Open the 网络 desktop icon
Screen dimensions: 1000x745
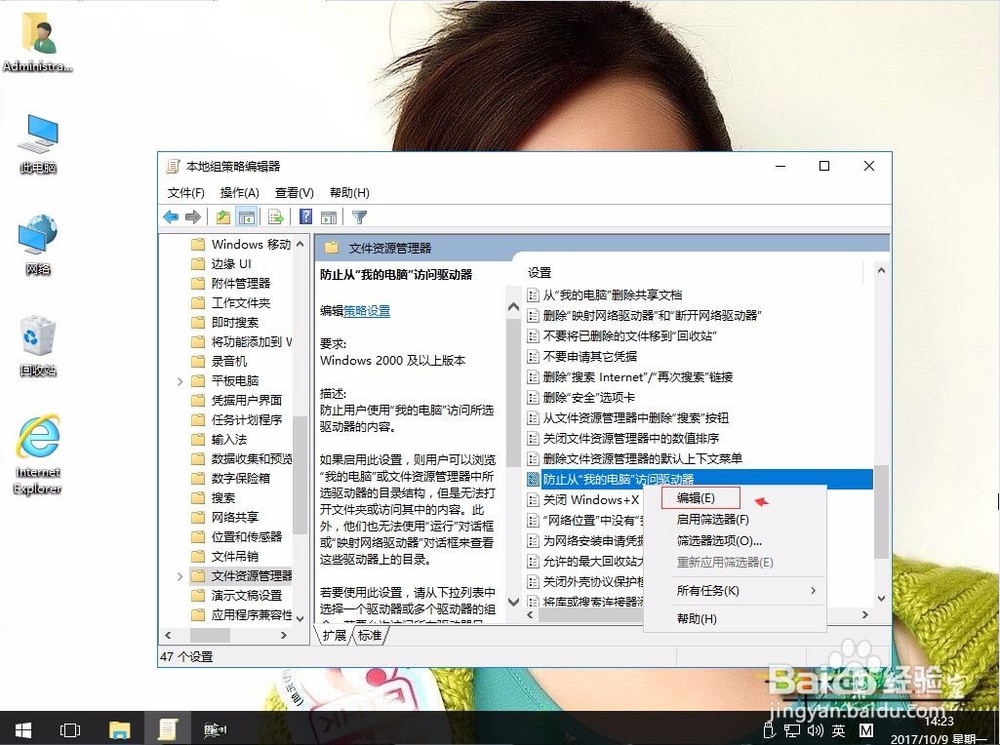[x=38, y=245]
